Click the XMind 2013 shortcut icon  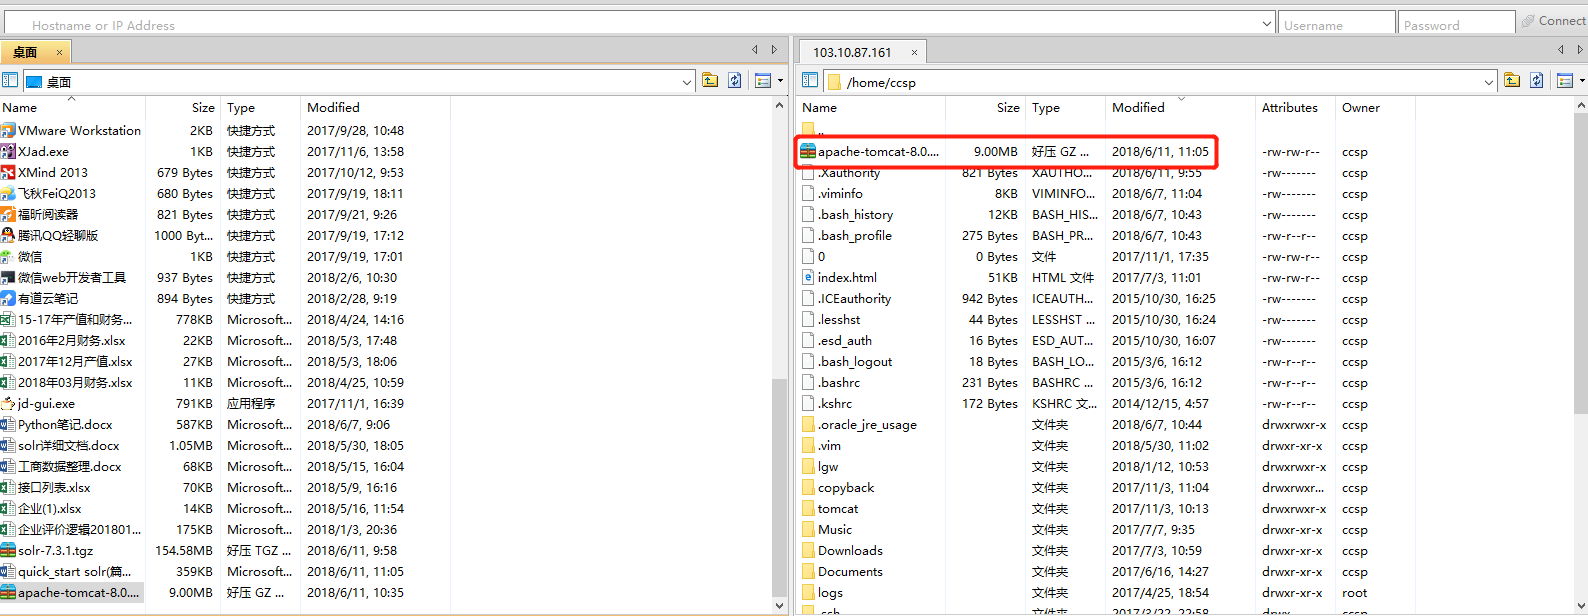click(8, 172)
